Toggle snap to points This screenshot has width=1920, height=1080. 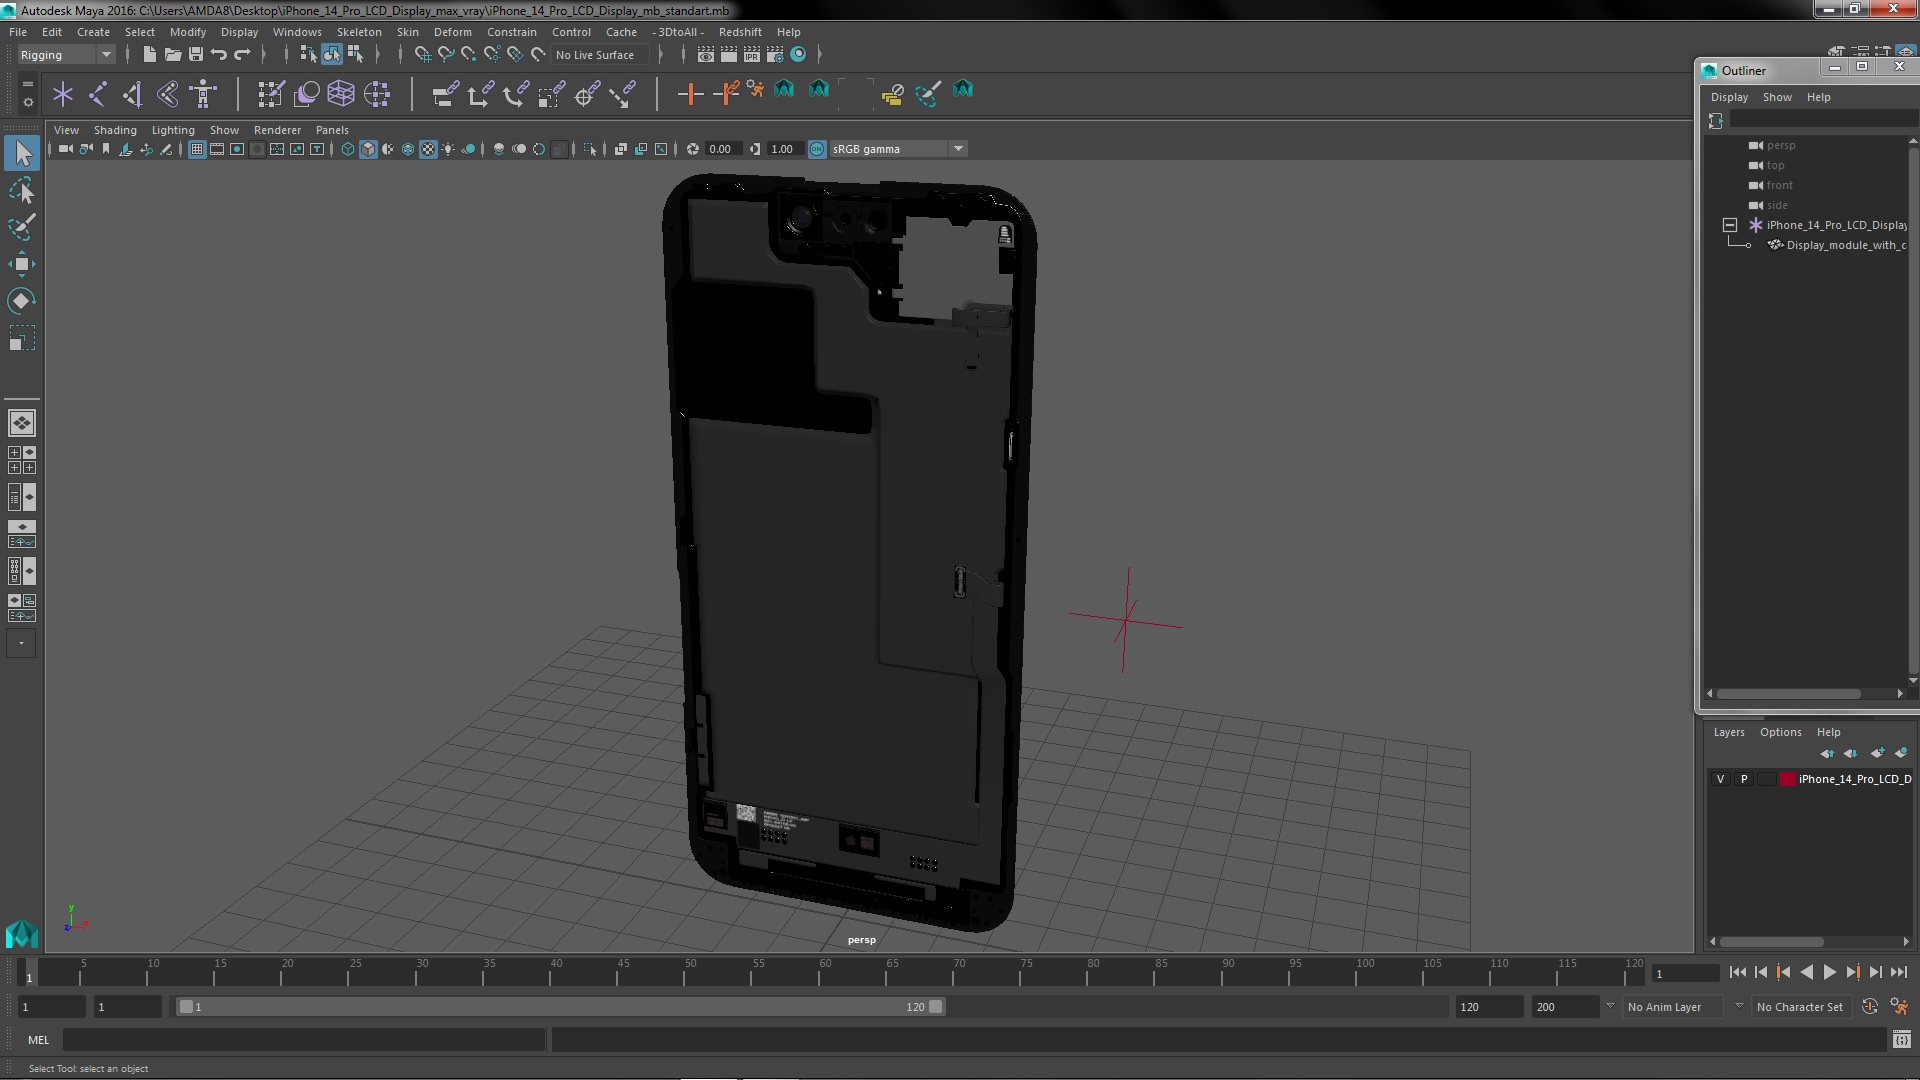468,55
